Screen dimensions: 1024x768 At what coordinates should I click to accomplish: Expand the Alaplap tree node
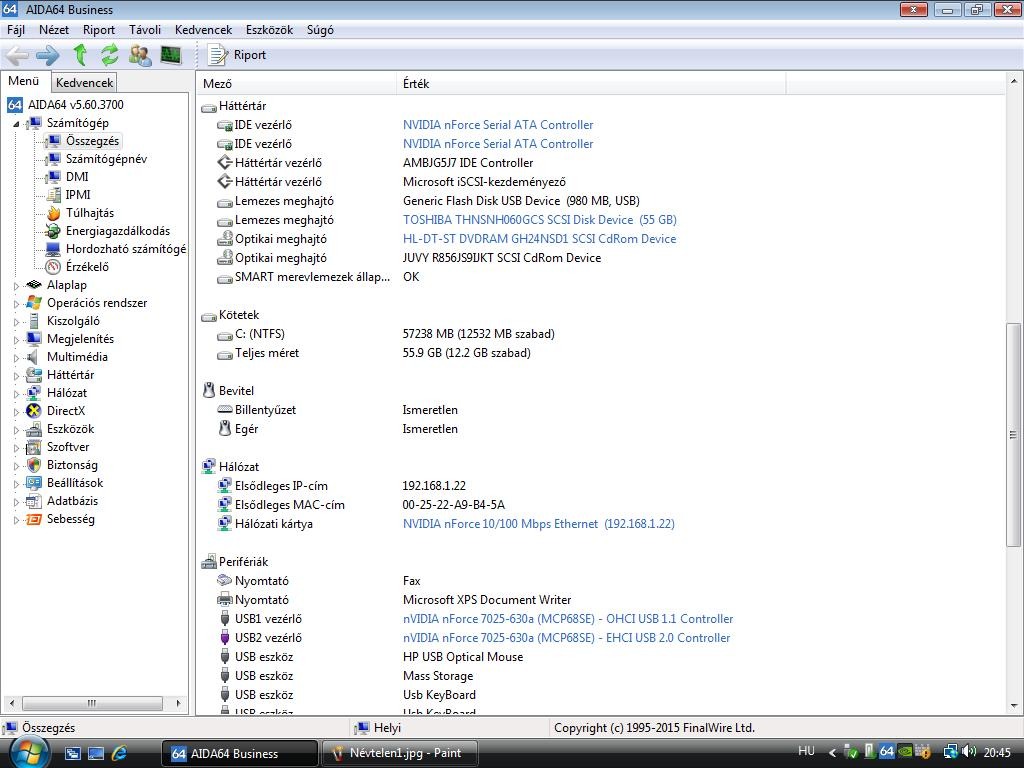pos(16,285)
